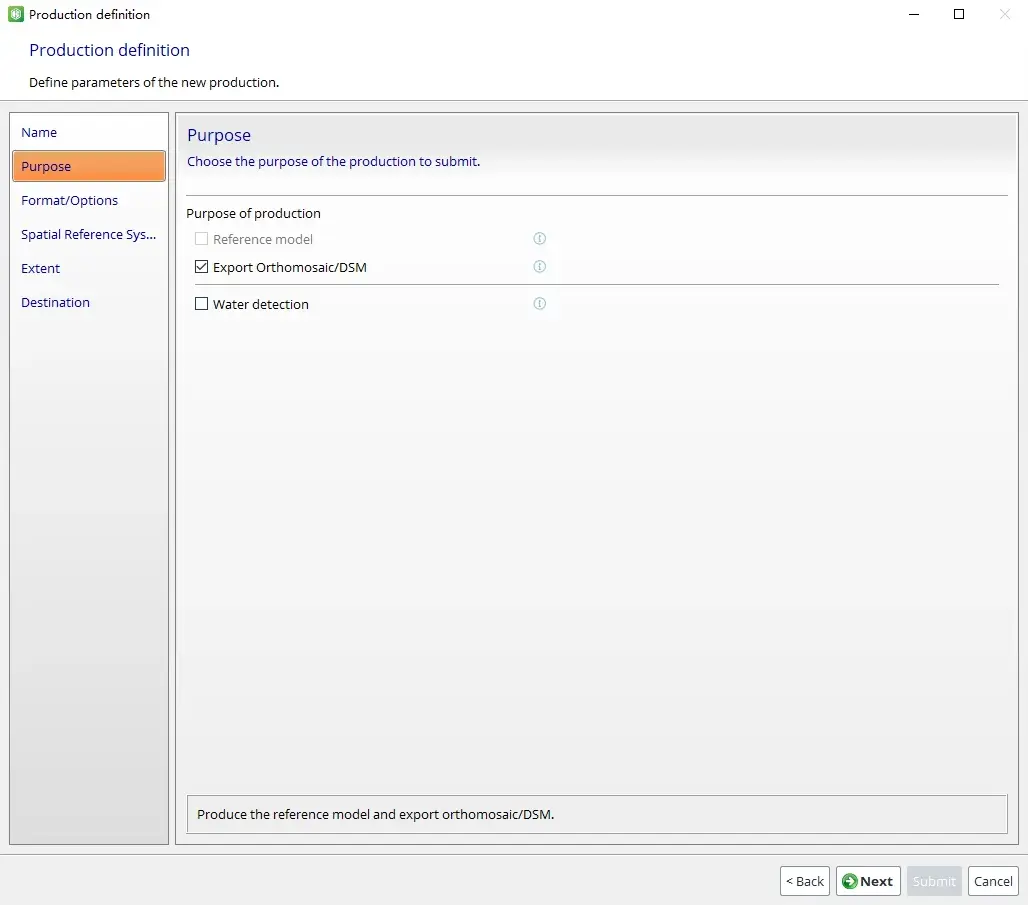Cancel the production definition dialog
This screenshot has height=905, width=1028.
(x=993, y=881)
